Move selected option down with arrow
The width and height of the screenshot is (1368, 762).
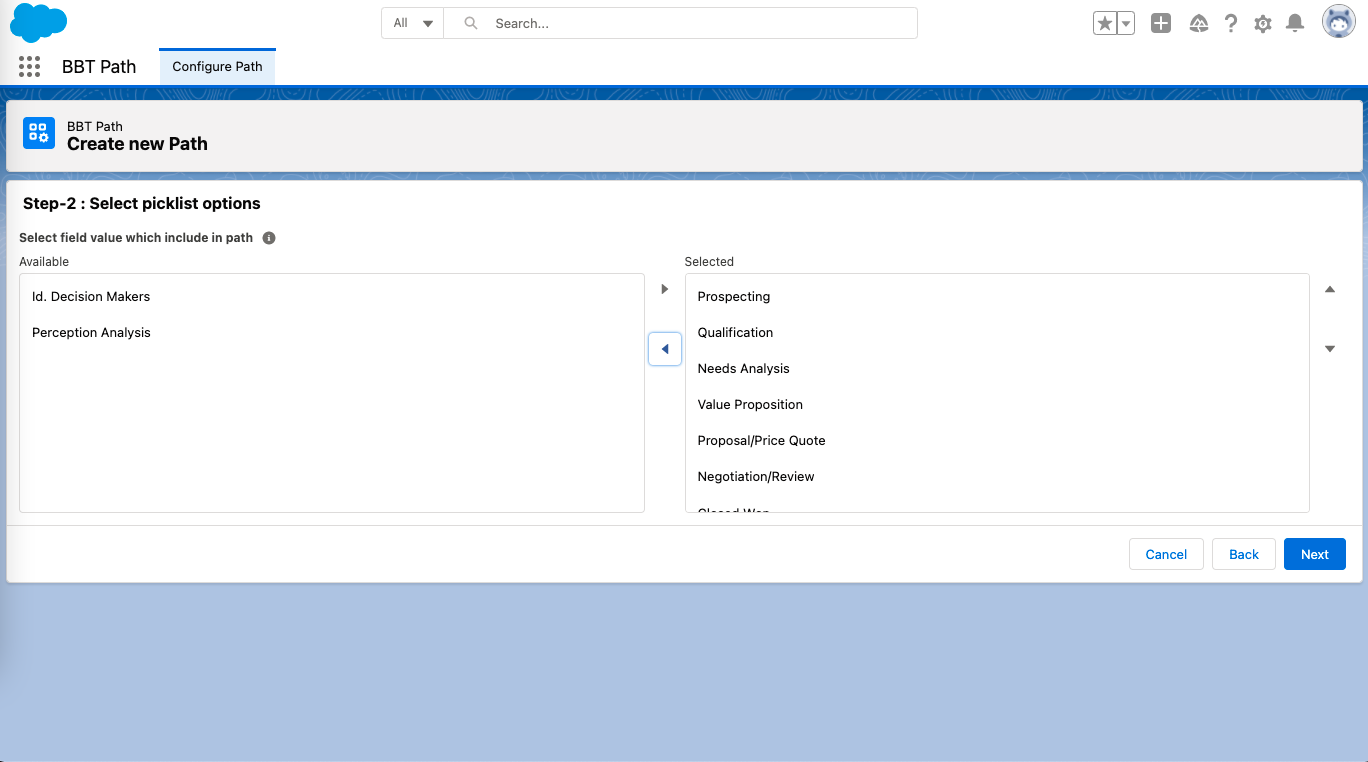point(1330,349)
